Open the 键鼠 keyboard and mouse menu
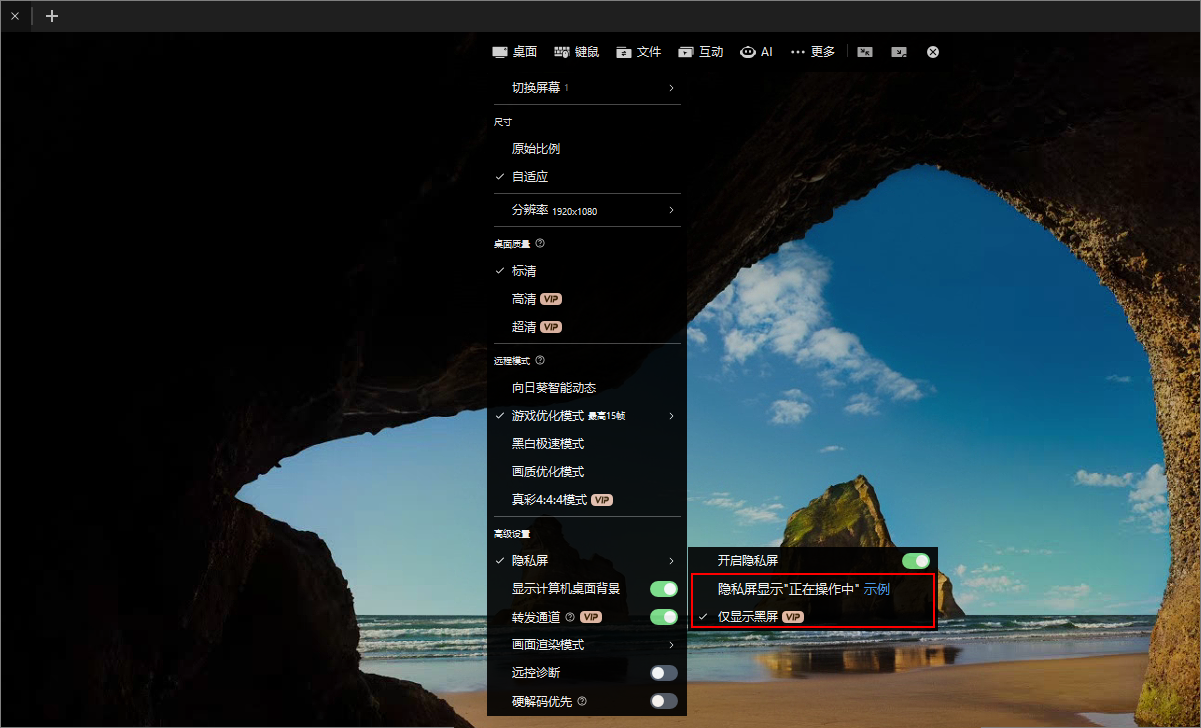 click(576, 52)
